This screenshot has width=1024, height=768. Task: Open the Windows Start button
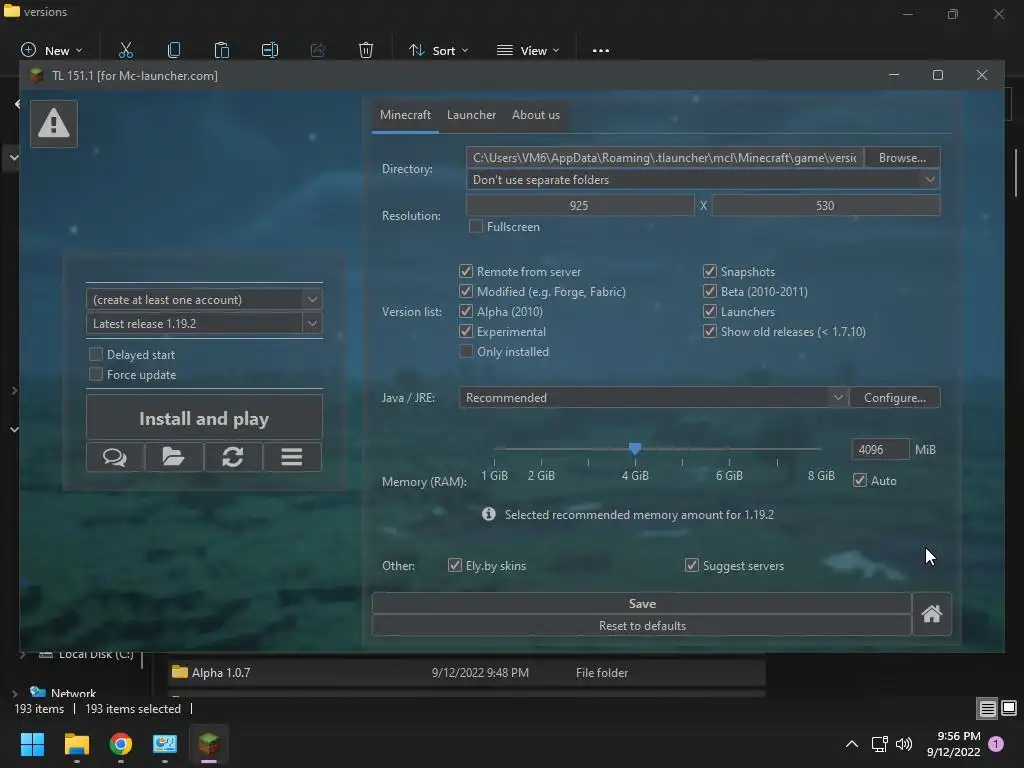(x=32, y=744)
